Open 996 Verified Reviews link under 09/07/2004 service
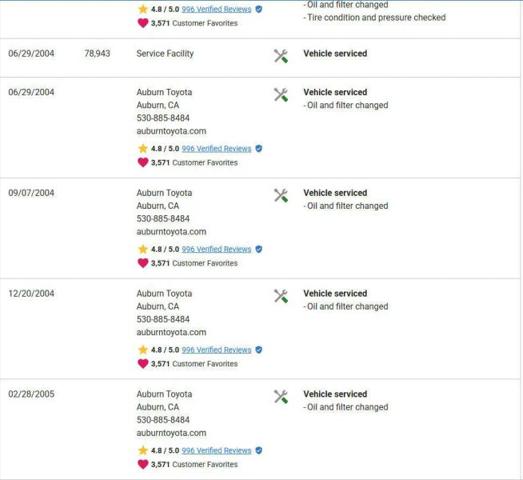The width and height of the screenshot is (523, 480). pos(216,249)
